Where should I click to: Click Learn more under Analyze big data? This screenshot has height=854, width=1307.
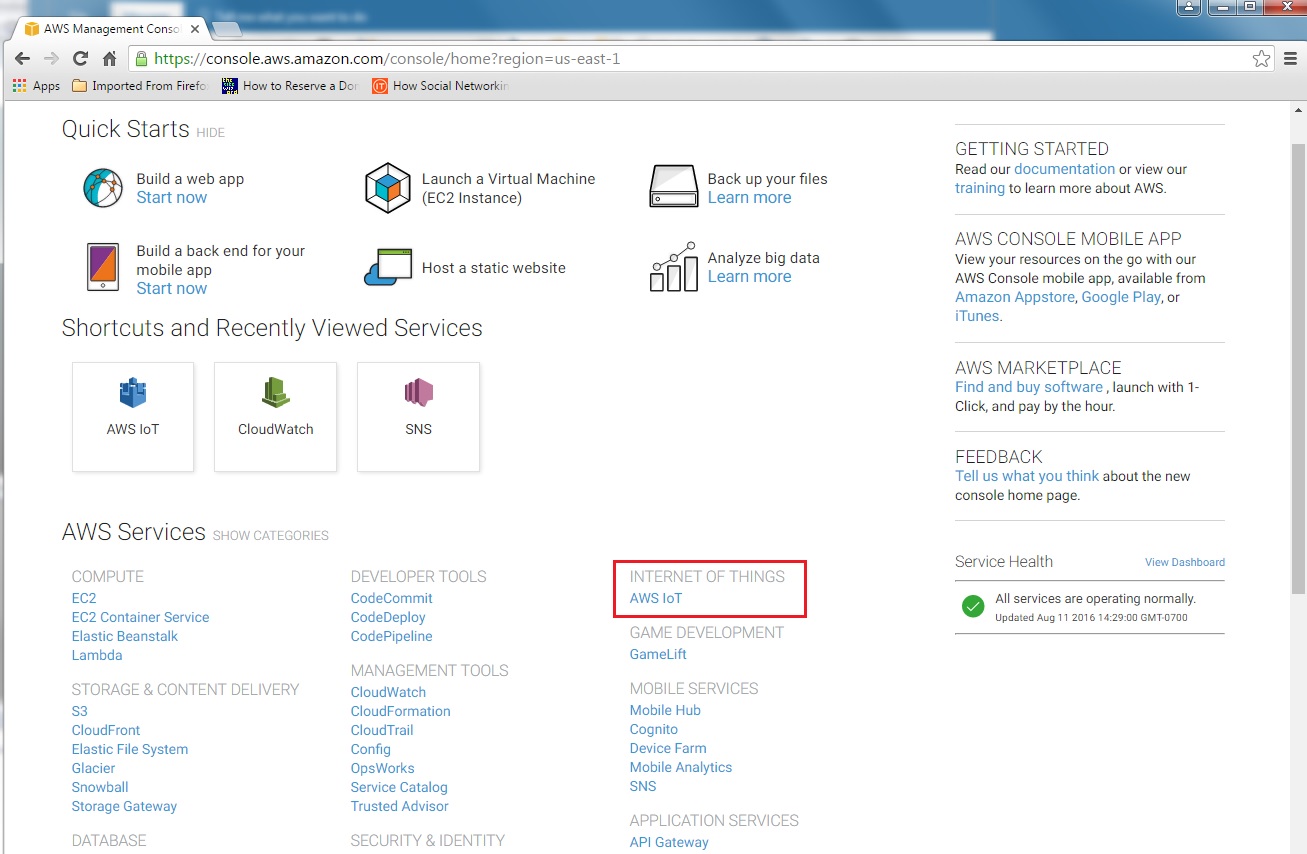pyautogui.click(x=749, y=277)
